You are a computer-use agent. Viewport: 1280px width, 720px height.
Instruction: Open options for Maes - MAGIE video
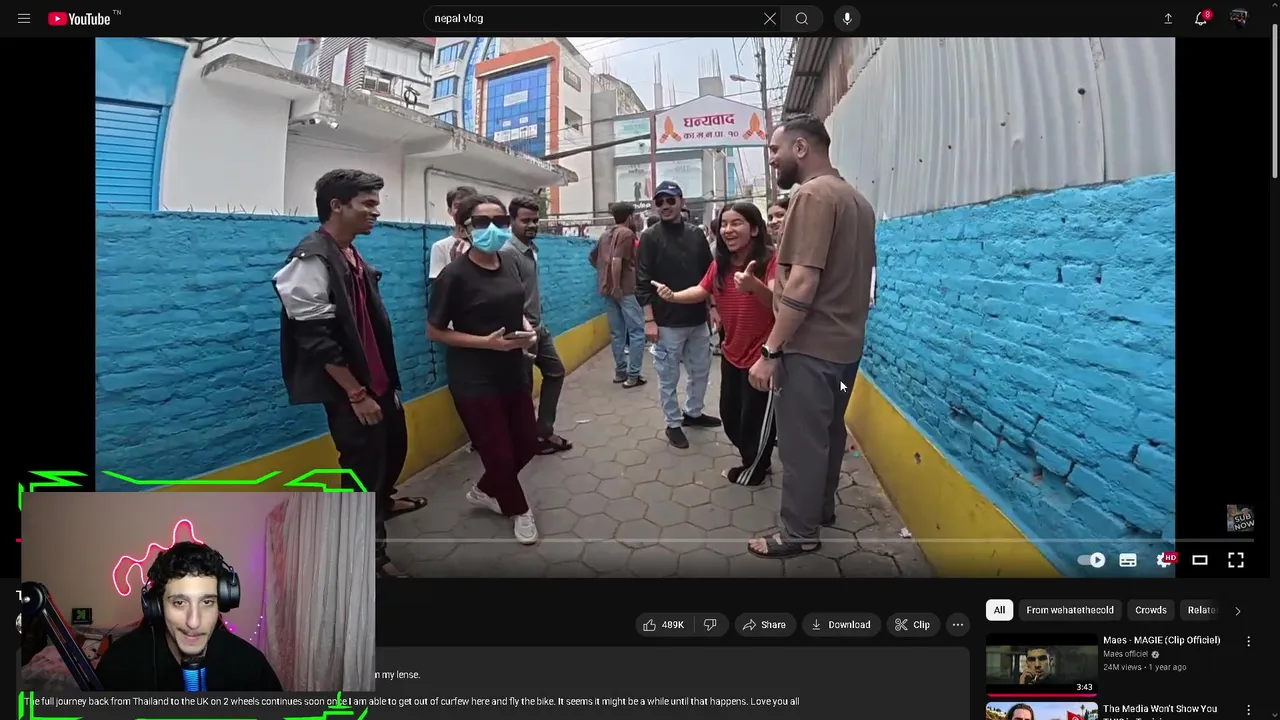(1248, 641)
